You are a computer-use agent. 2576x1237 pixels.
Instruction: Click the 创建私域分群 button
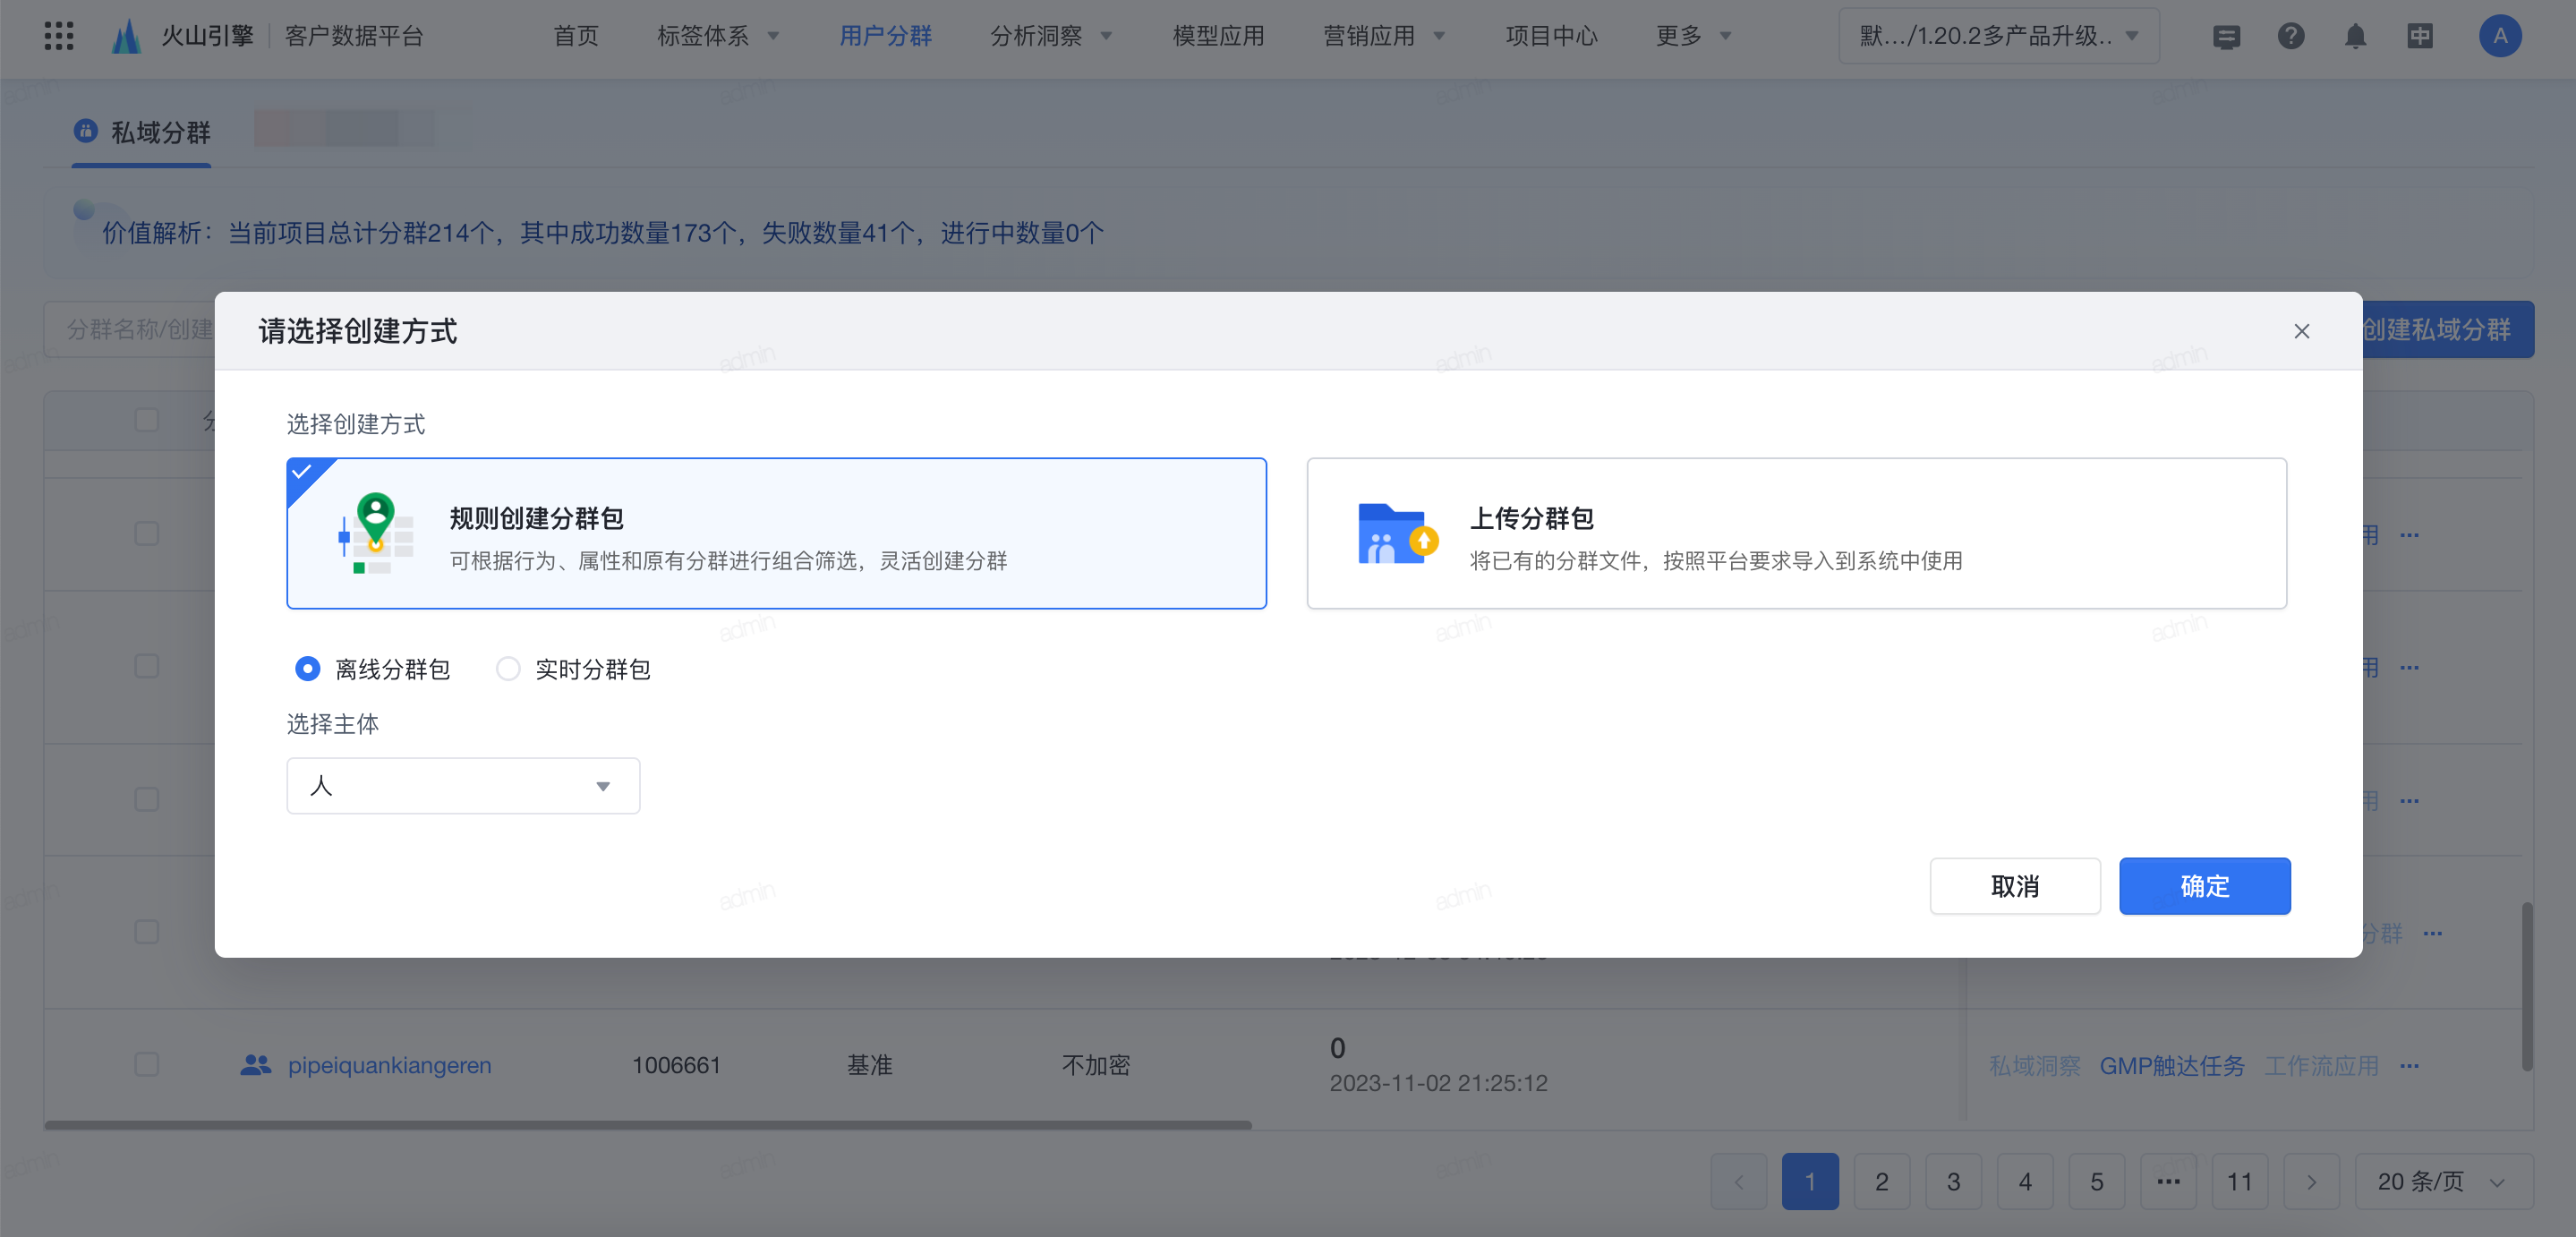(2446, 329)
